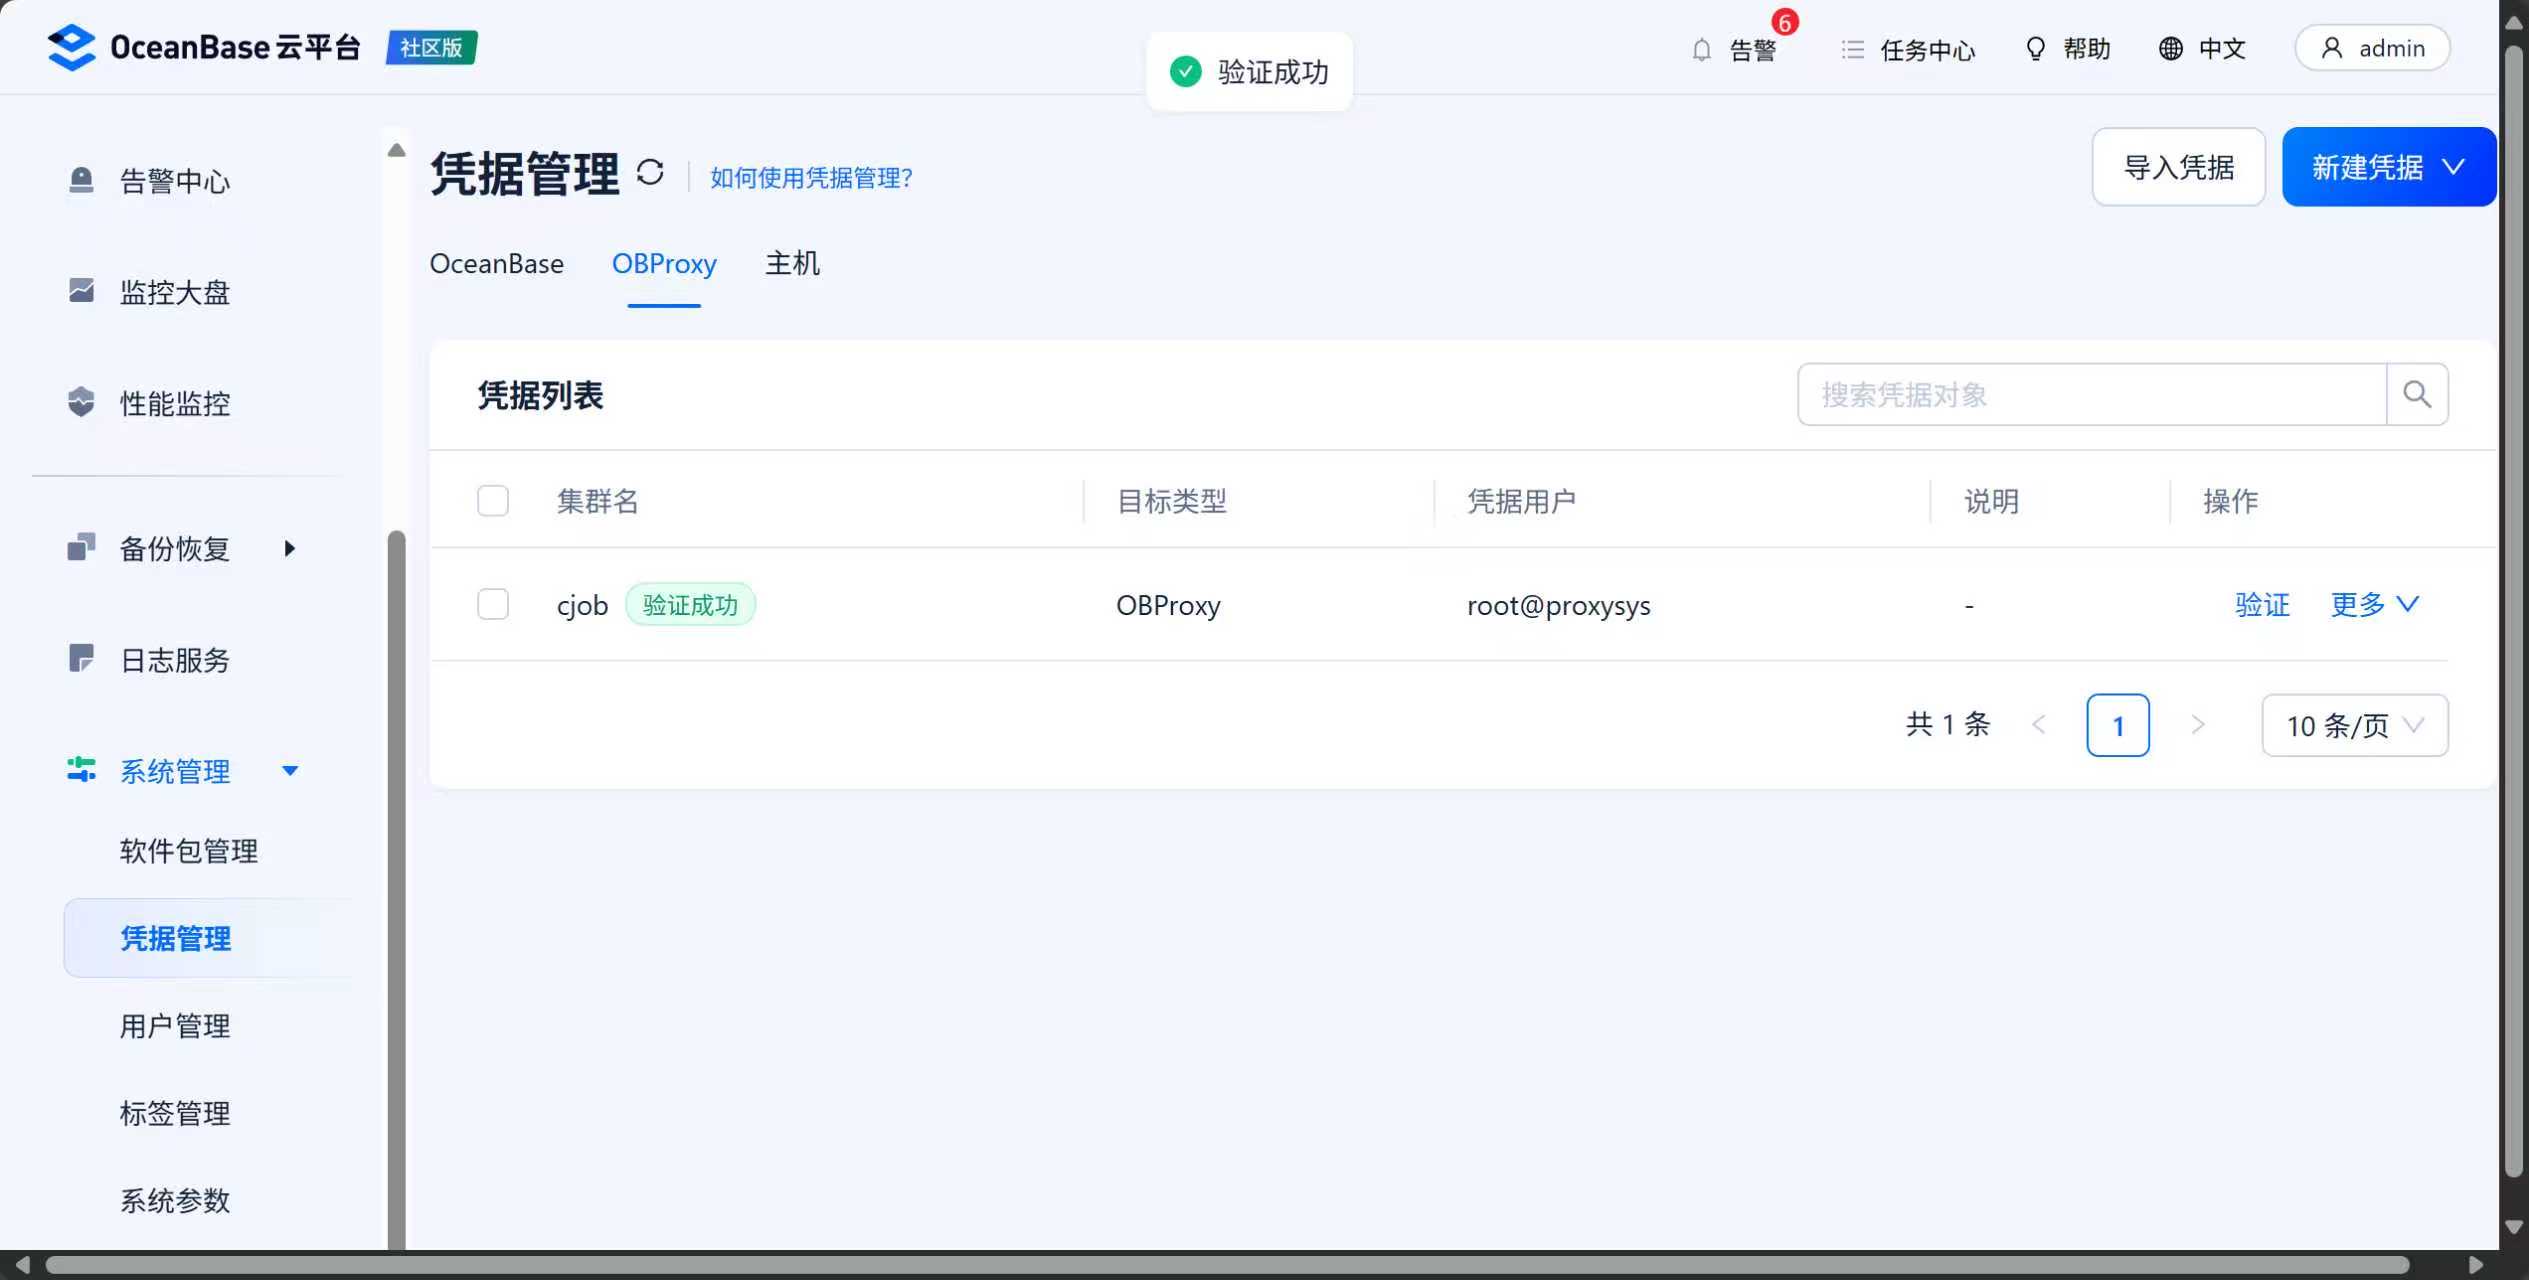2529x1280 pixels.
Task: Click the root@proxysys credential user cell
Action: [x=1559, y=605]
